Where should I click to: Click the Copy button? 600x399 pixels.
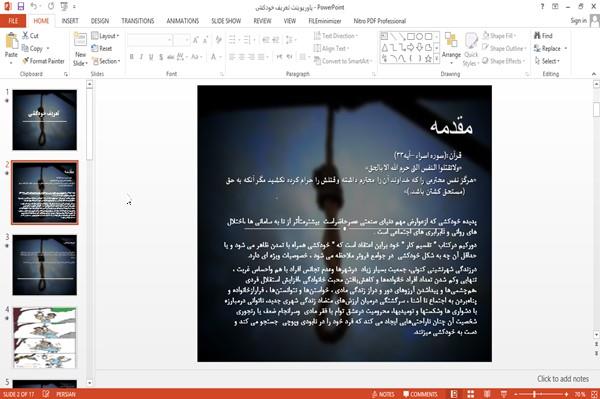[x=33, y=49]
